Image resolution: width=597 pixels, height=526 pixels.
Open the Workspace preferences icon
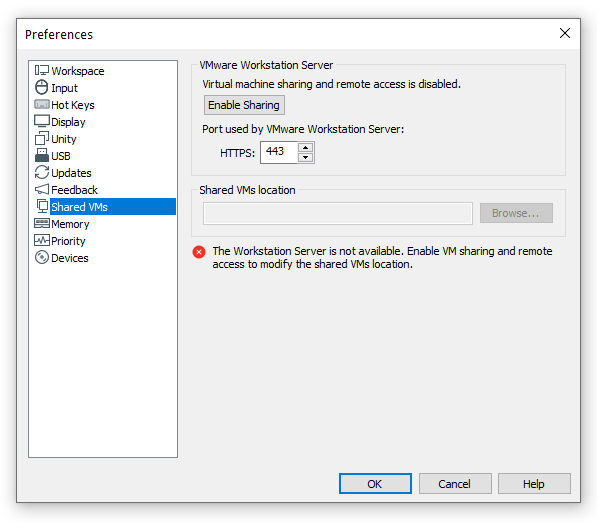pos(42,70)
